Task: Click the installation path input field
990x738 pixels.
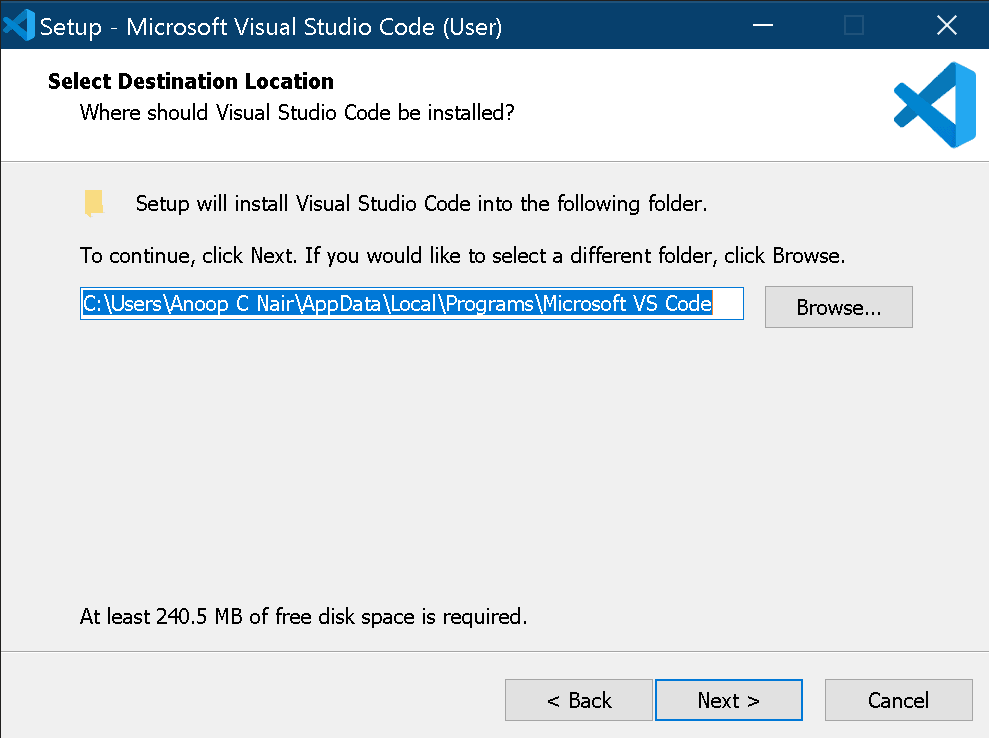Action: 412,304
